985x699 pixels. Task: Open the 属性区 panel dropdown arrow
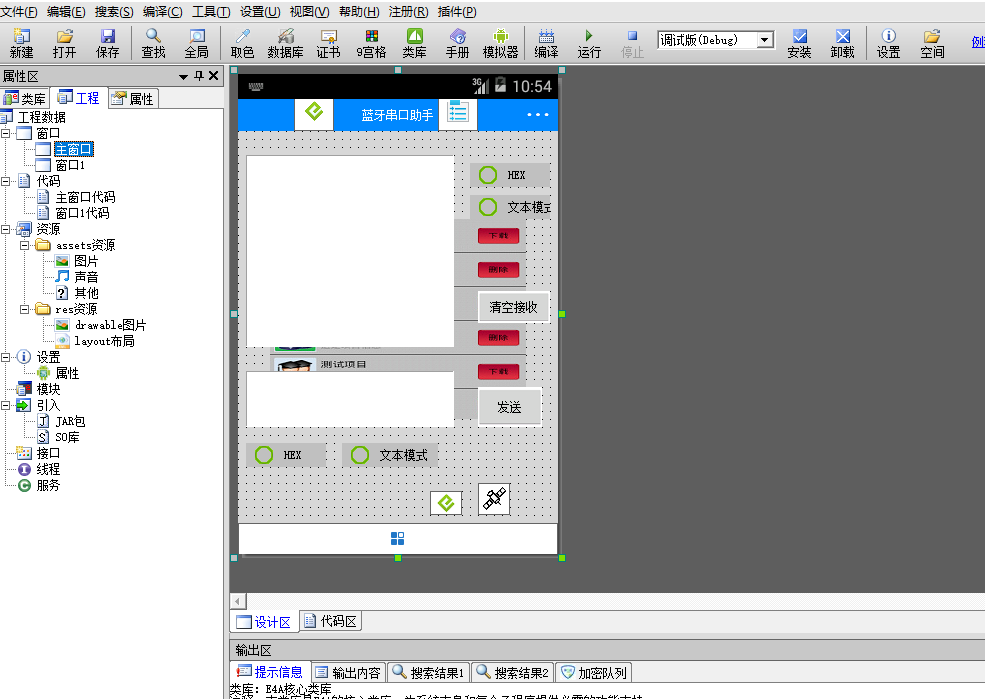tap(183, 77)
